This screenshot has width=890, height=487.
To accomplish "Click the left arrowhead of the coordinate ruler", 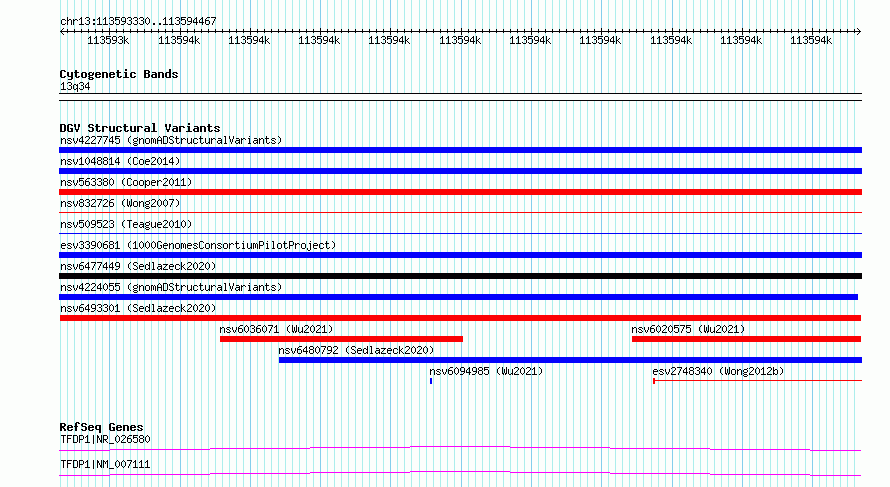I will [62, 32].
